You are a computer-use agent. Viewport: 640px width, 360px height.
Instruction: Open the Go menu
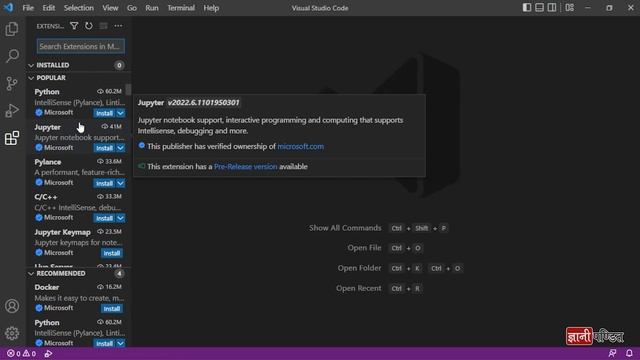tap(131, 8)
